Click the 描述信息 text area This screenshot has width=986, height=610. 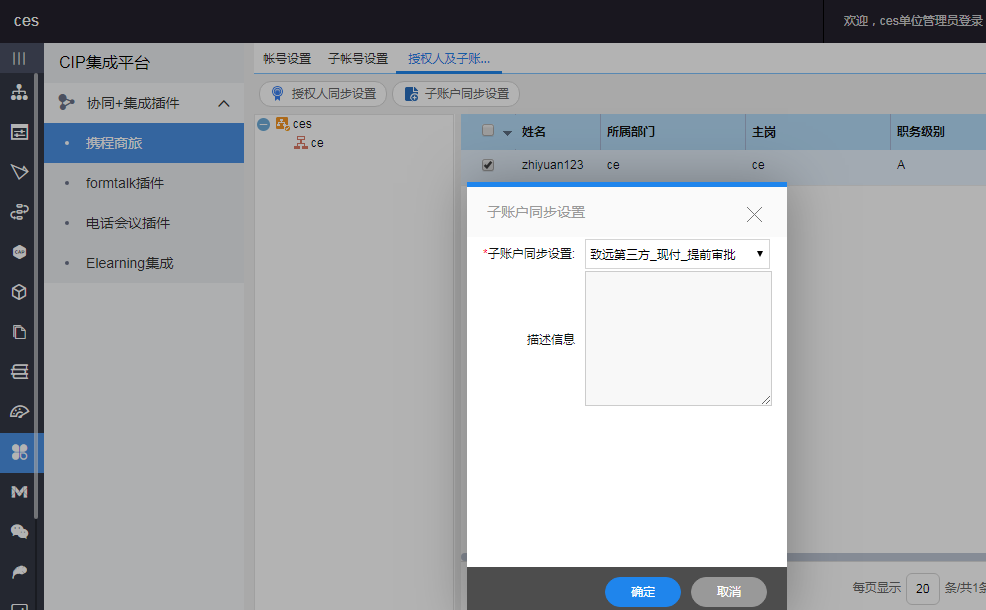coord(677,338)
